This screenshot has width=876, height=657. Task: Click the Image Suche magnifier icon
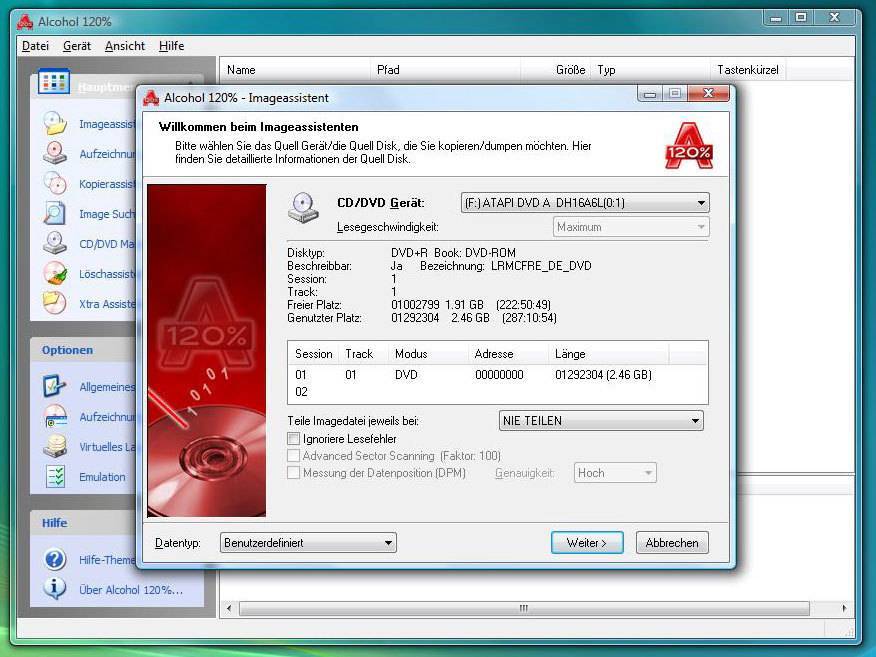tap(55, 213)
